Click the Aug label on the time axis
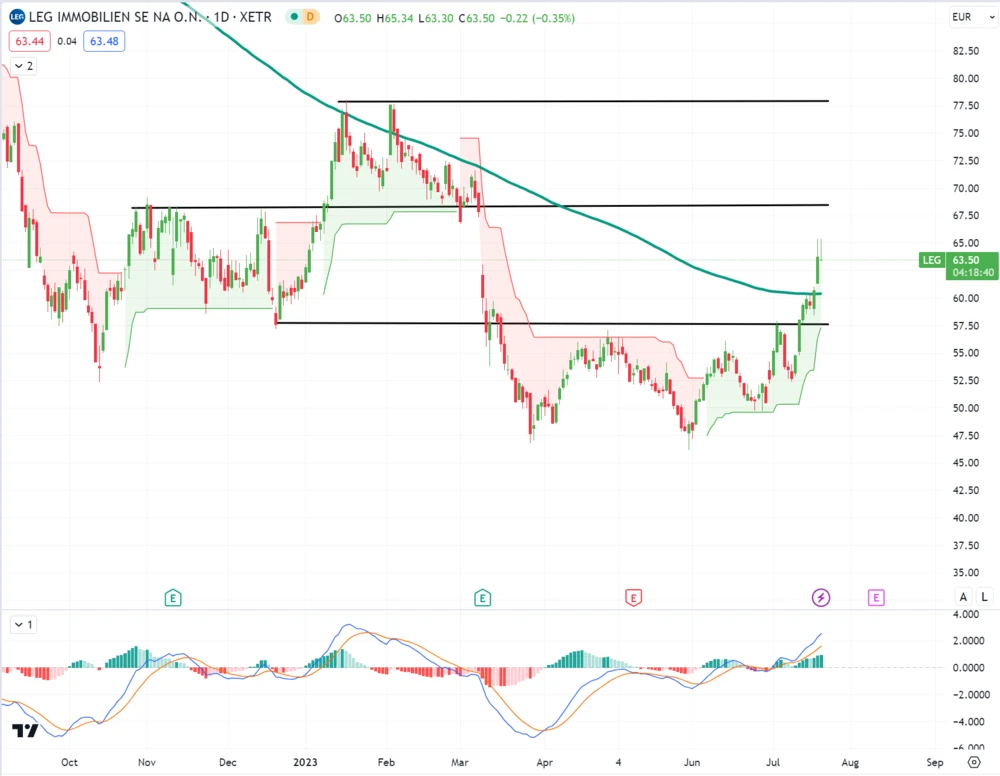This screenshot has width=1000, height=776. click(x=850, y=763)
